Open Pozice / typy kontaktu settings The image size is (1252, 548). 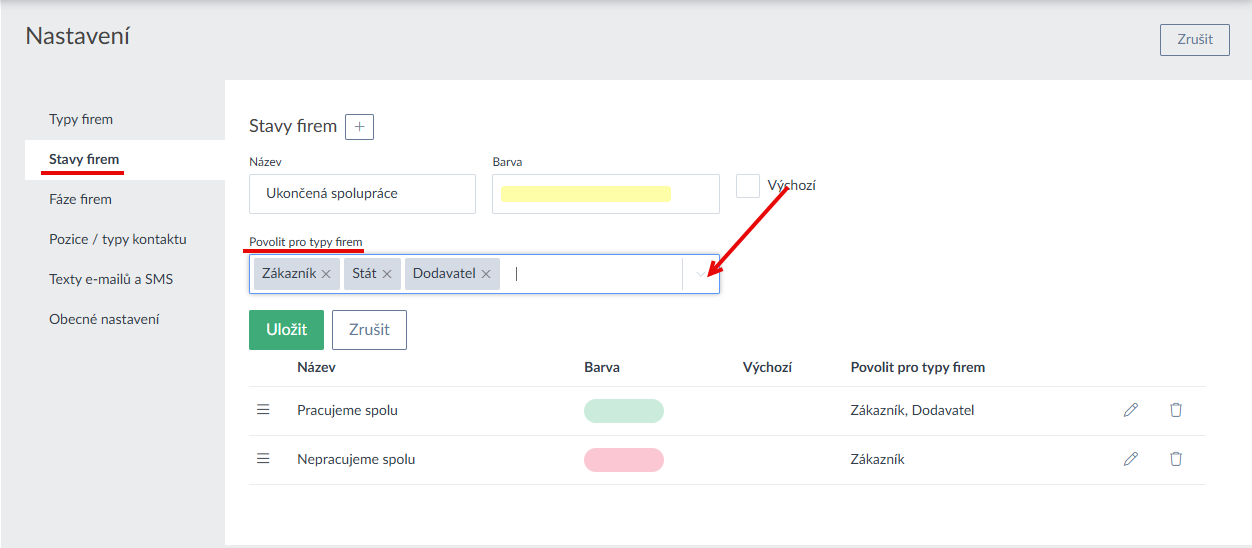[117, 239]
